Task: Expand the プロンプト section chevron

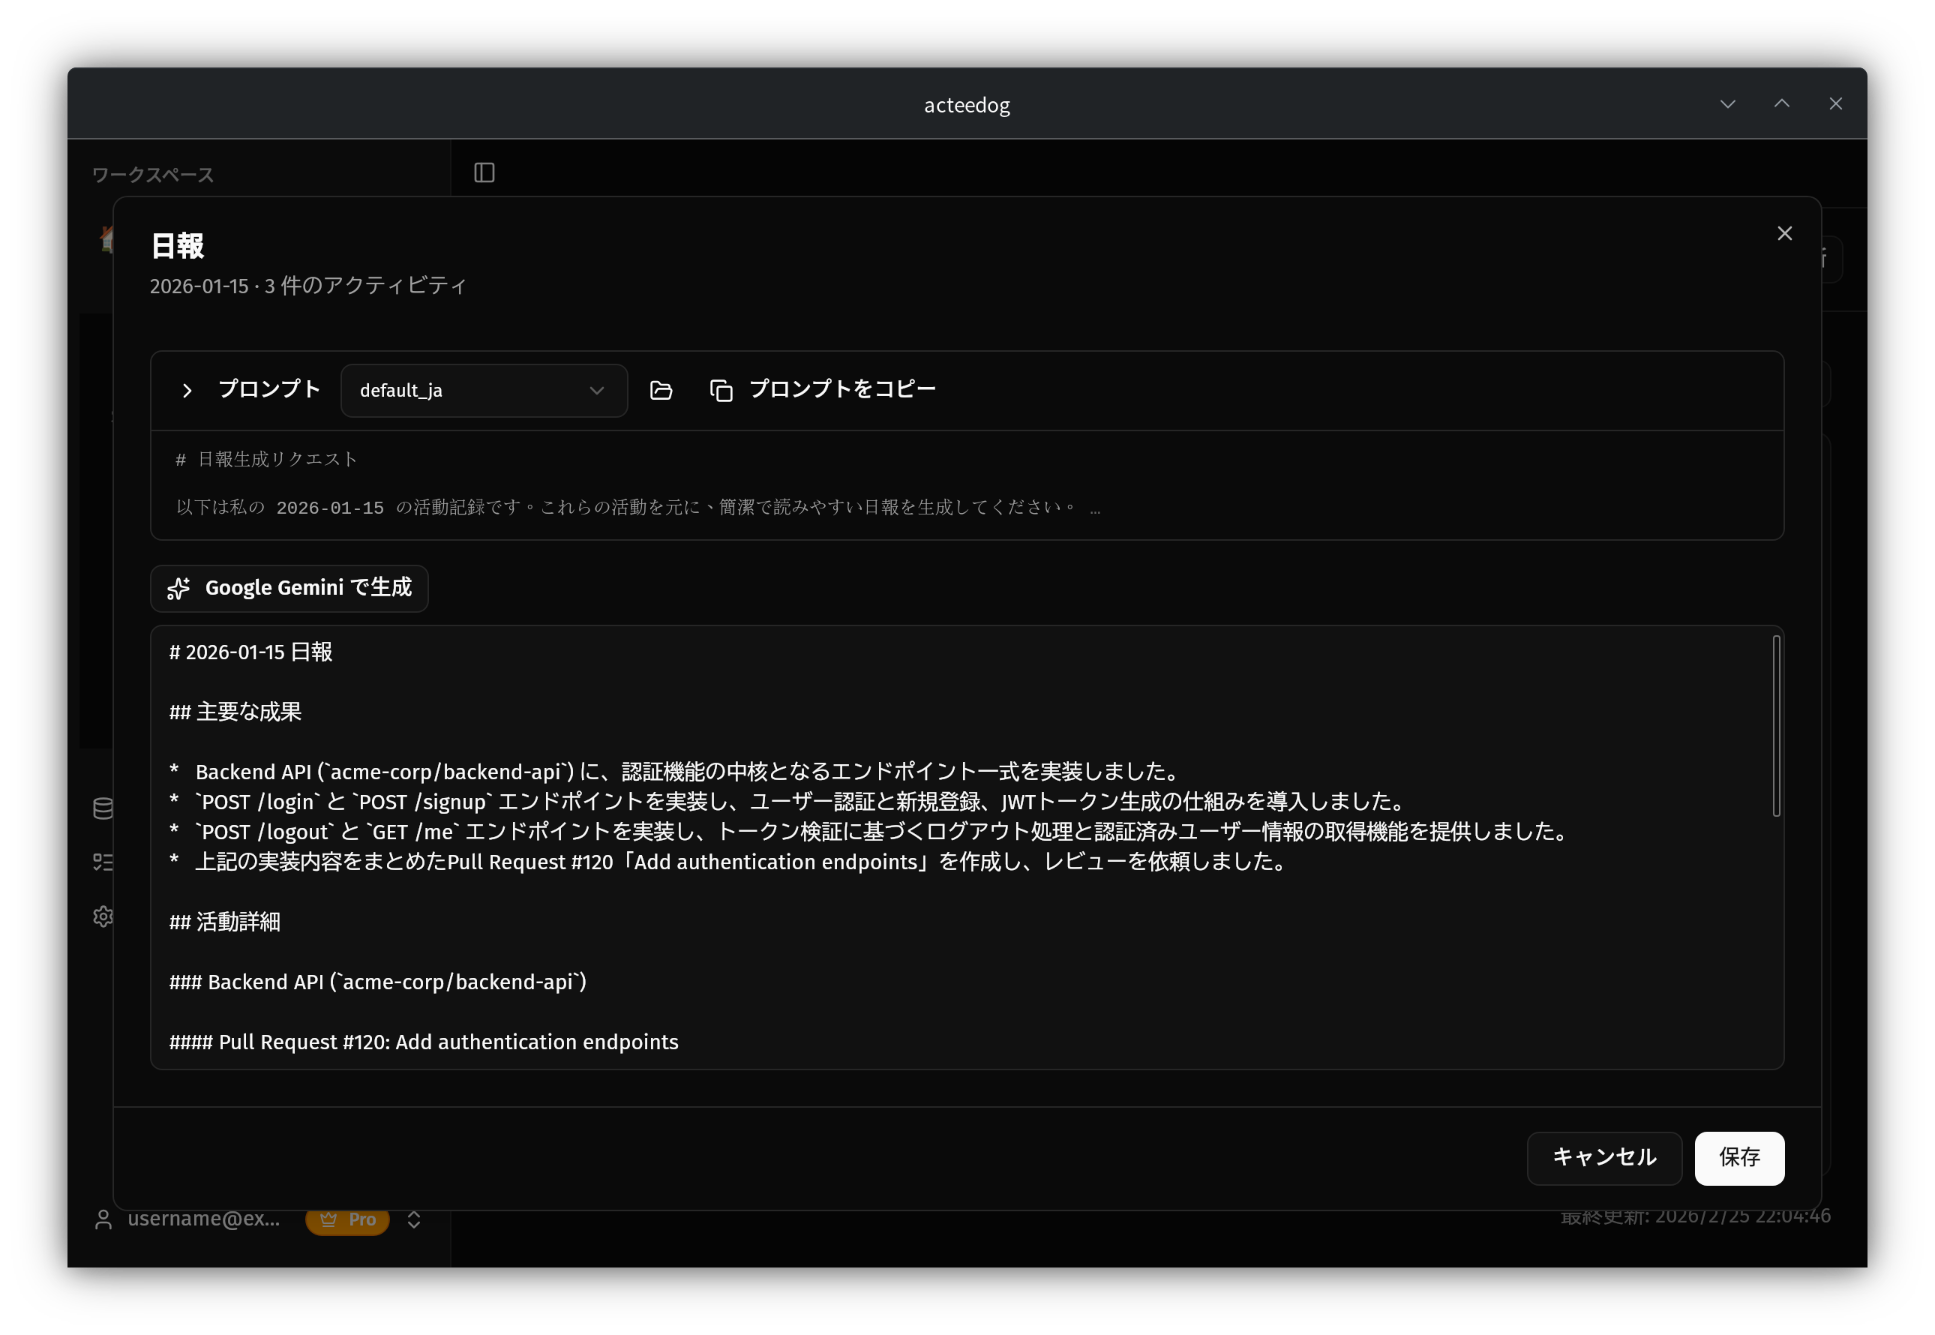Action: pyautogui.click(x=186, y=390)
